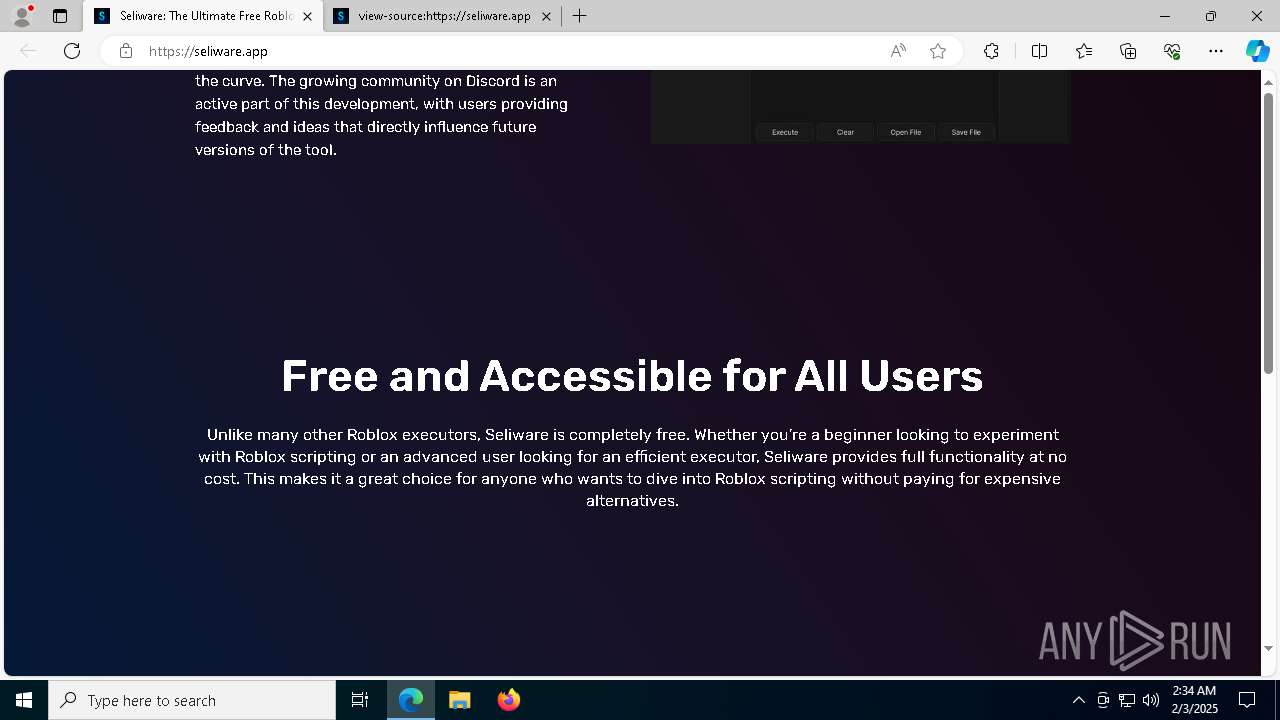
Task: Launch Firefox from the taskbar
Action: 508,700
